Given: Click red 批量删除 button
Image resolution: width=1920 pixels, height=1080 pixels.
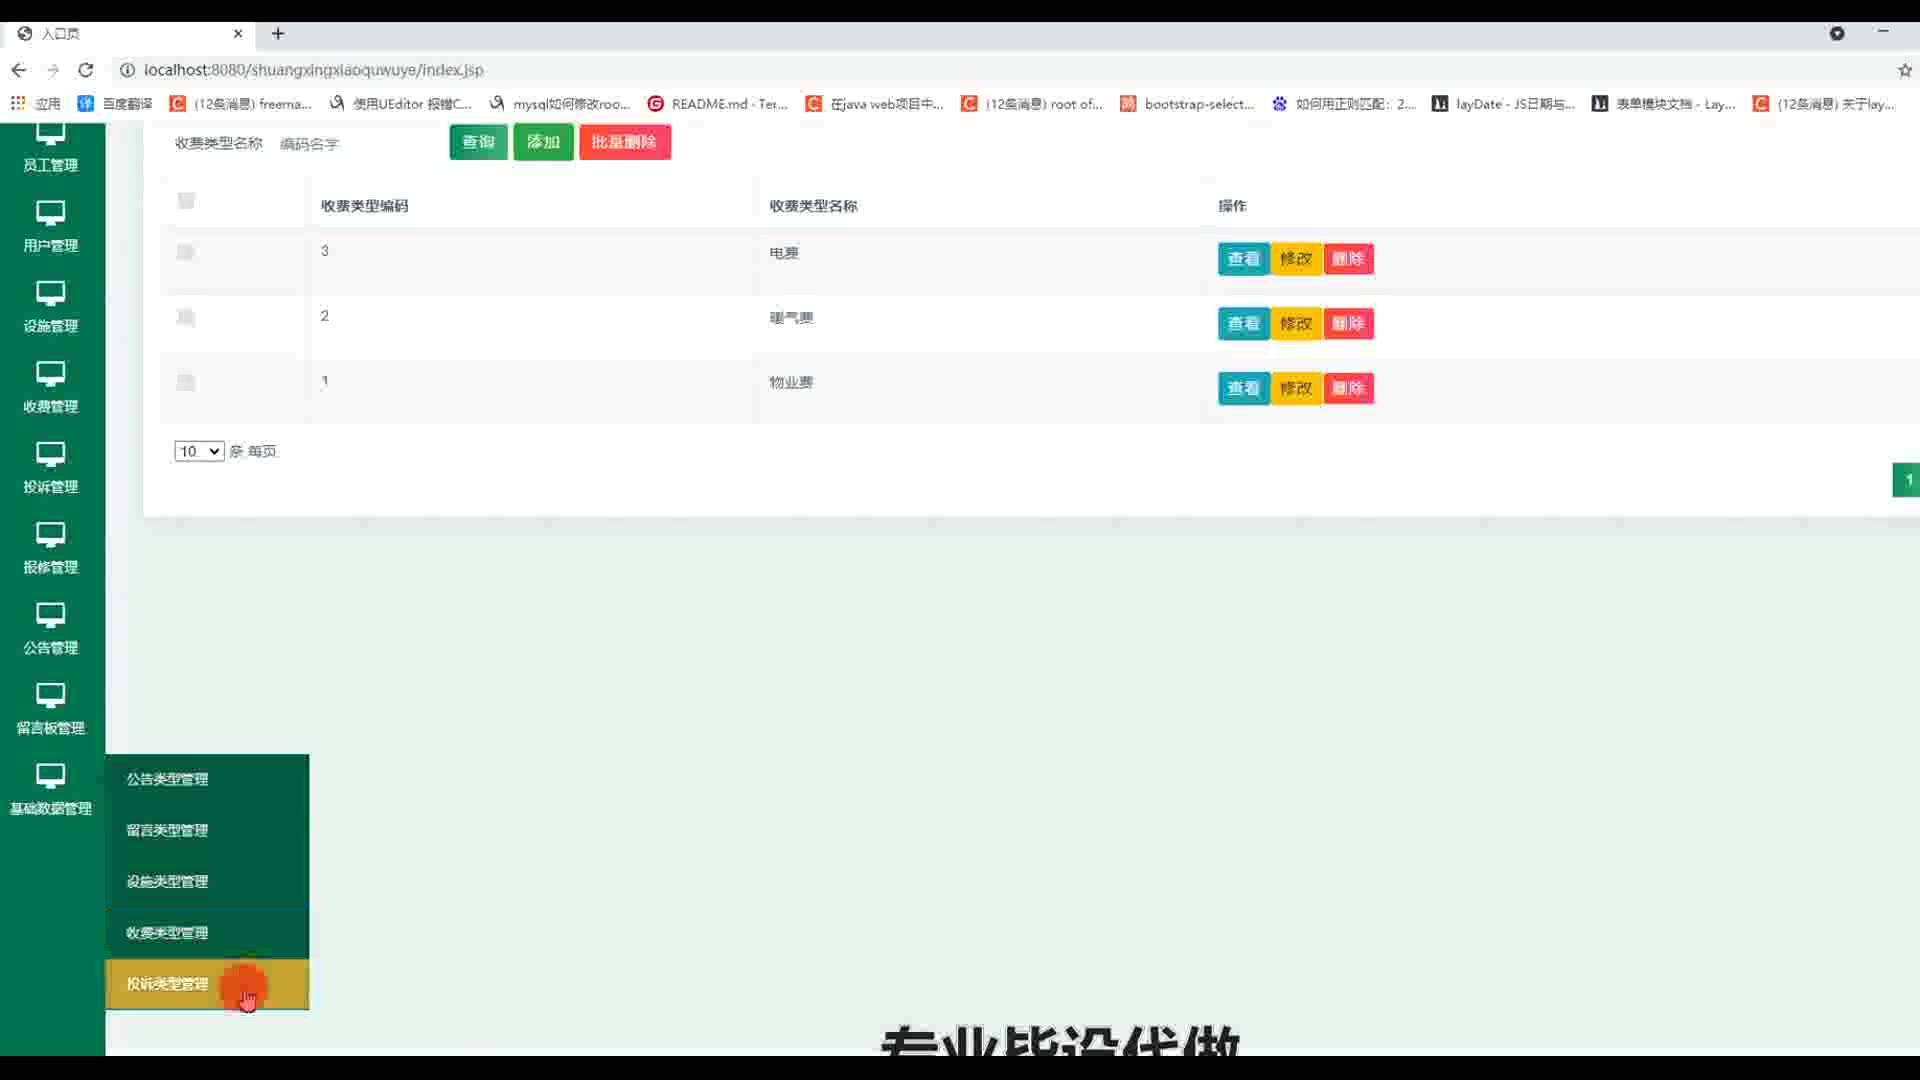Looking at the screenshot, I should pyautogui.click(x=624, y=142).
